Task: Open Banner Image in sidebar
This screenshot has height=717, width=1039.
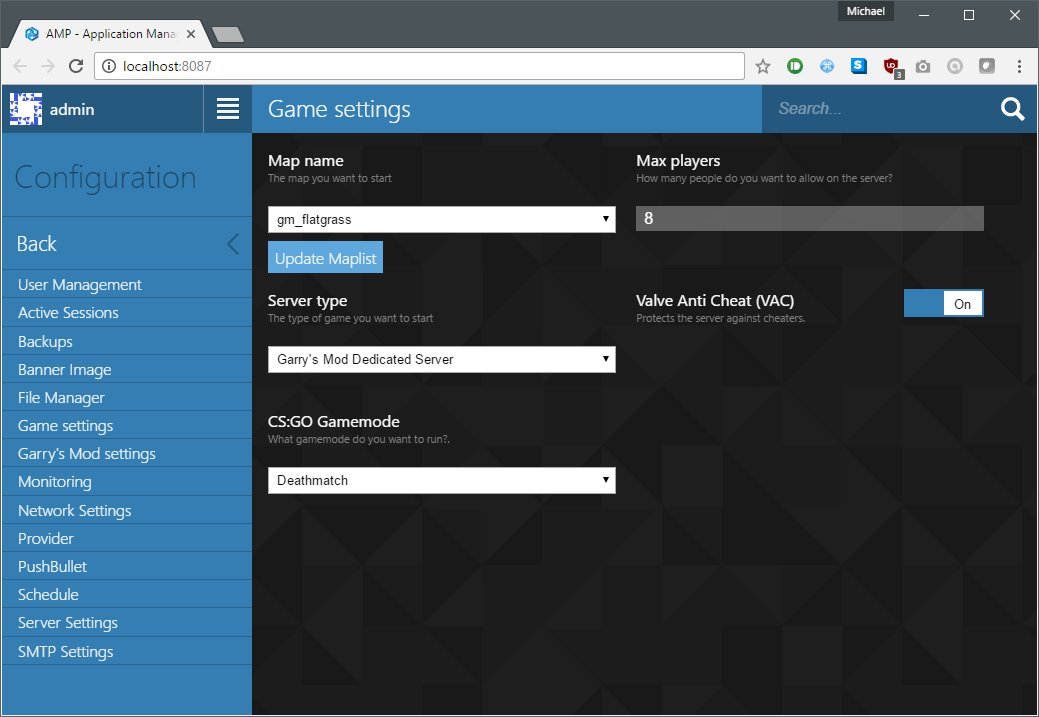Action: (x=127, y=370)
